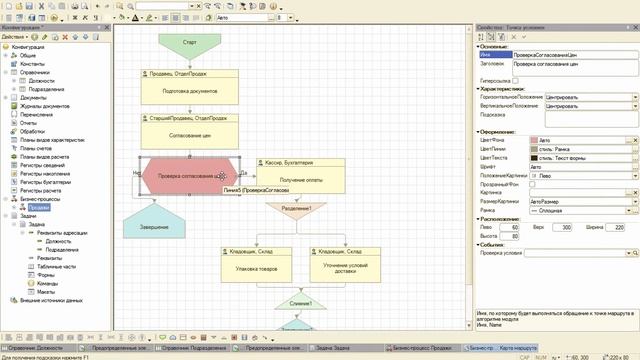Open the horizontal position (ГоризонтальноеПоложение) dropdown
This screenshot has width=640, height=360.
(x=635, y=97)
